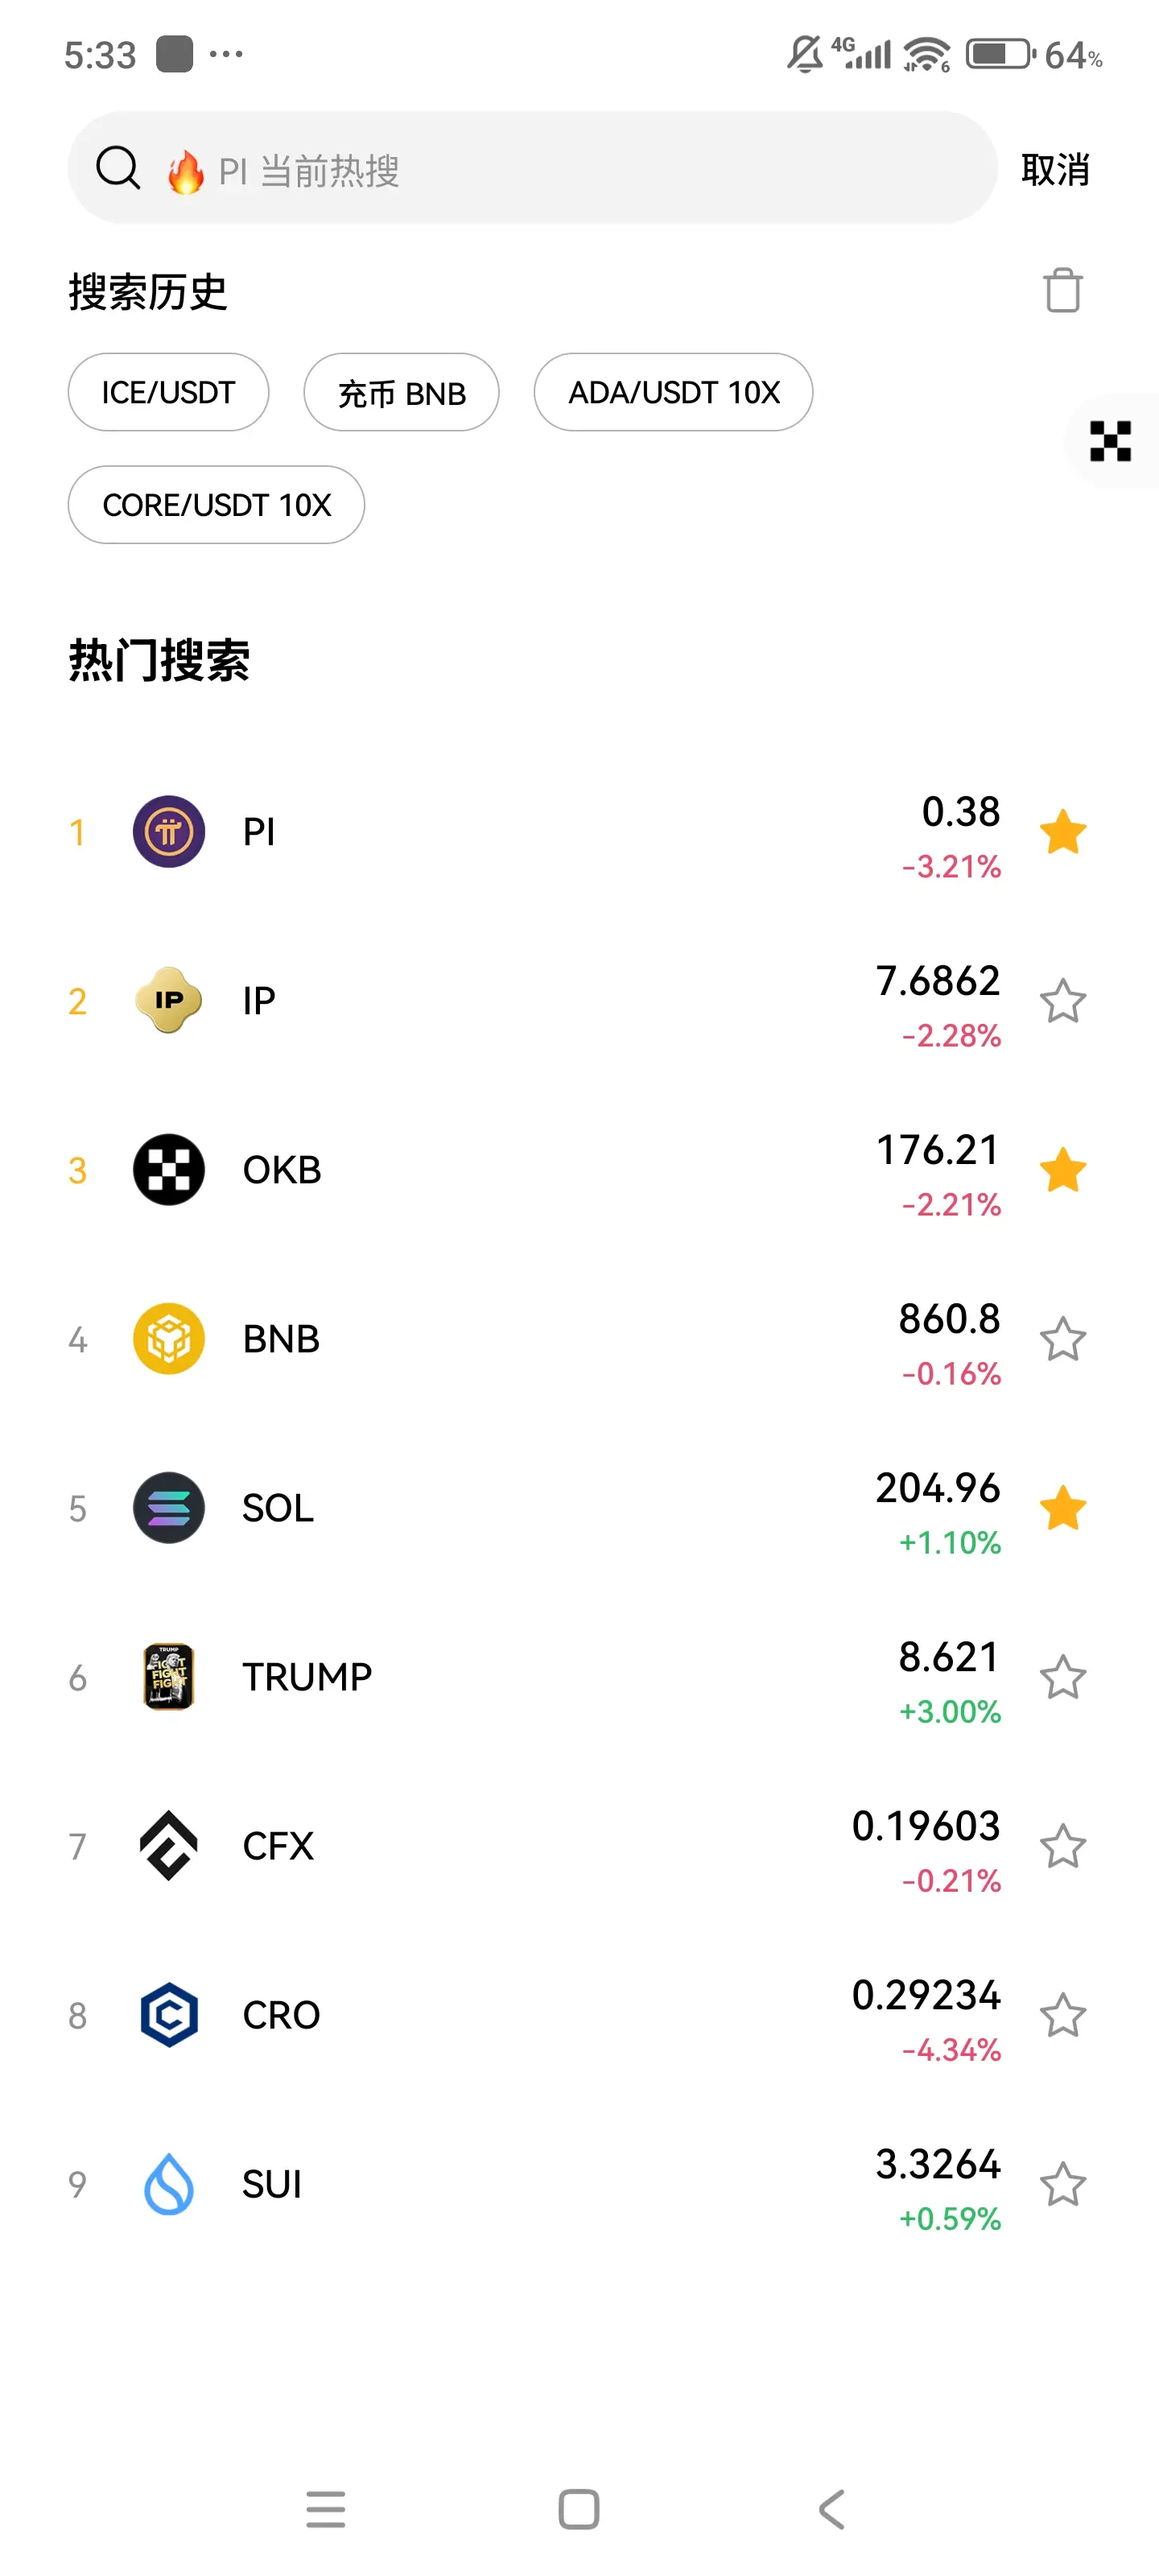
Task: Focus the PI 当前热搜 search field
Action: click(532, 168)
